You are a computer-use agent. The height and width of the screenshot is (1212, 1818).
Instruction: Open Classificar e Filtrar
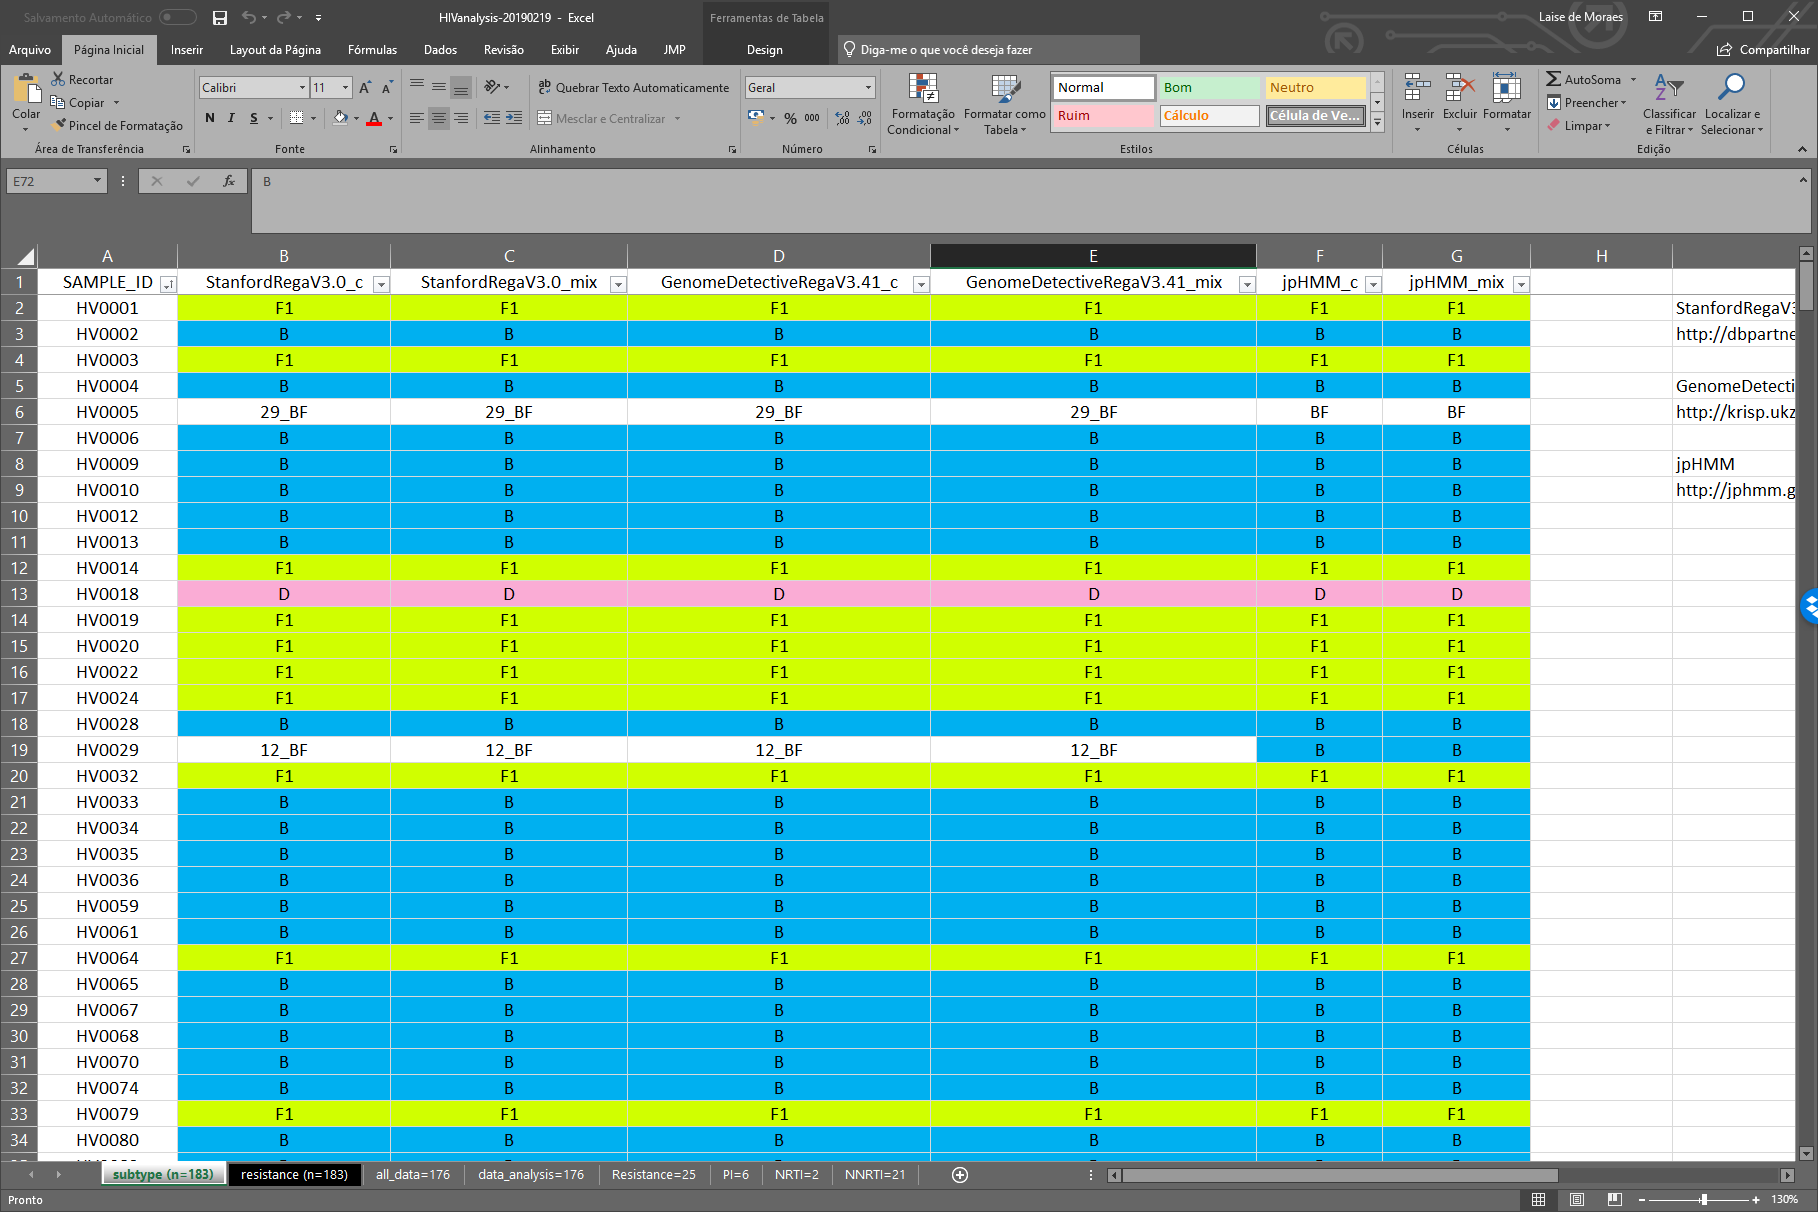(x=1669, y=104)
